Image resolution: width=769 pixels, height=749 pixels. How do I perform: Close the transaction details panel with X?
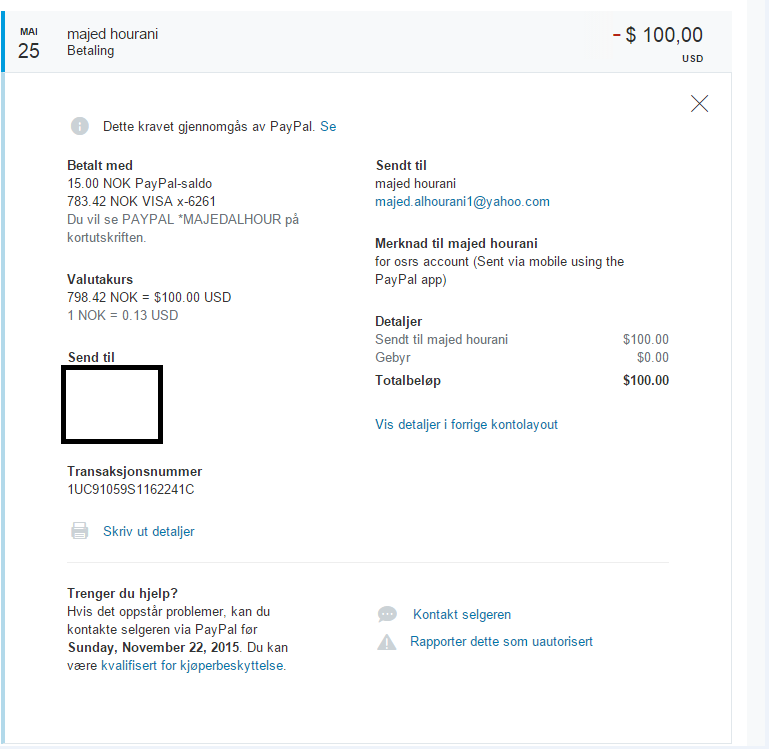699,103
